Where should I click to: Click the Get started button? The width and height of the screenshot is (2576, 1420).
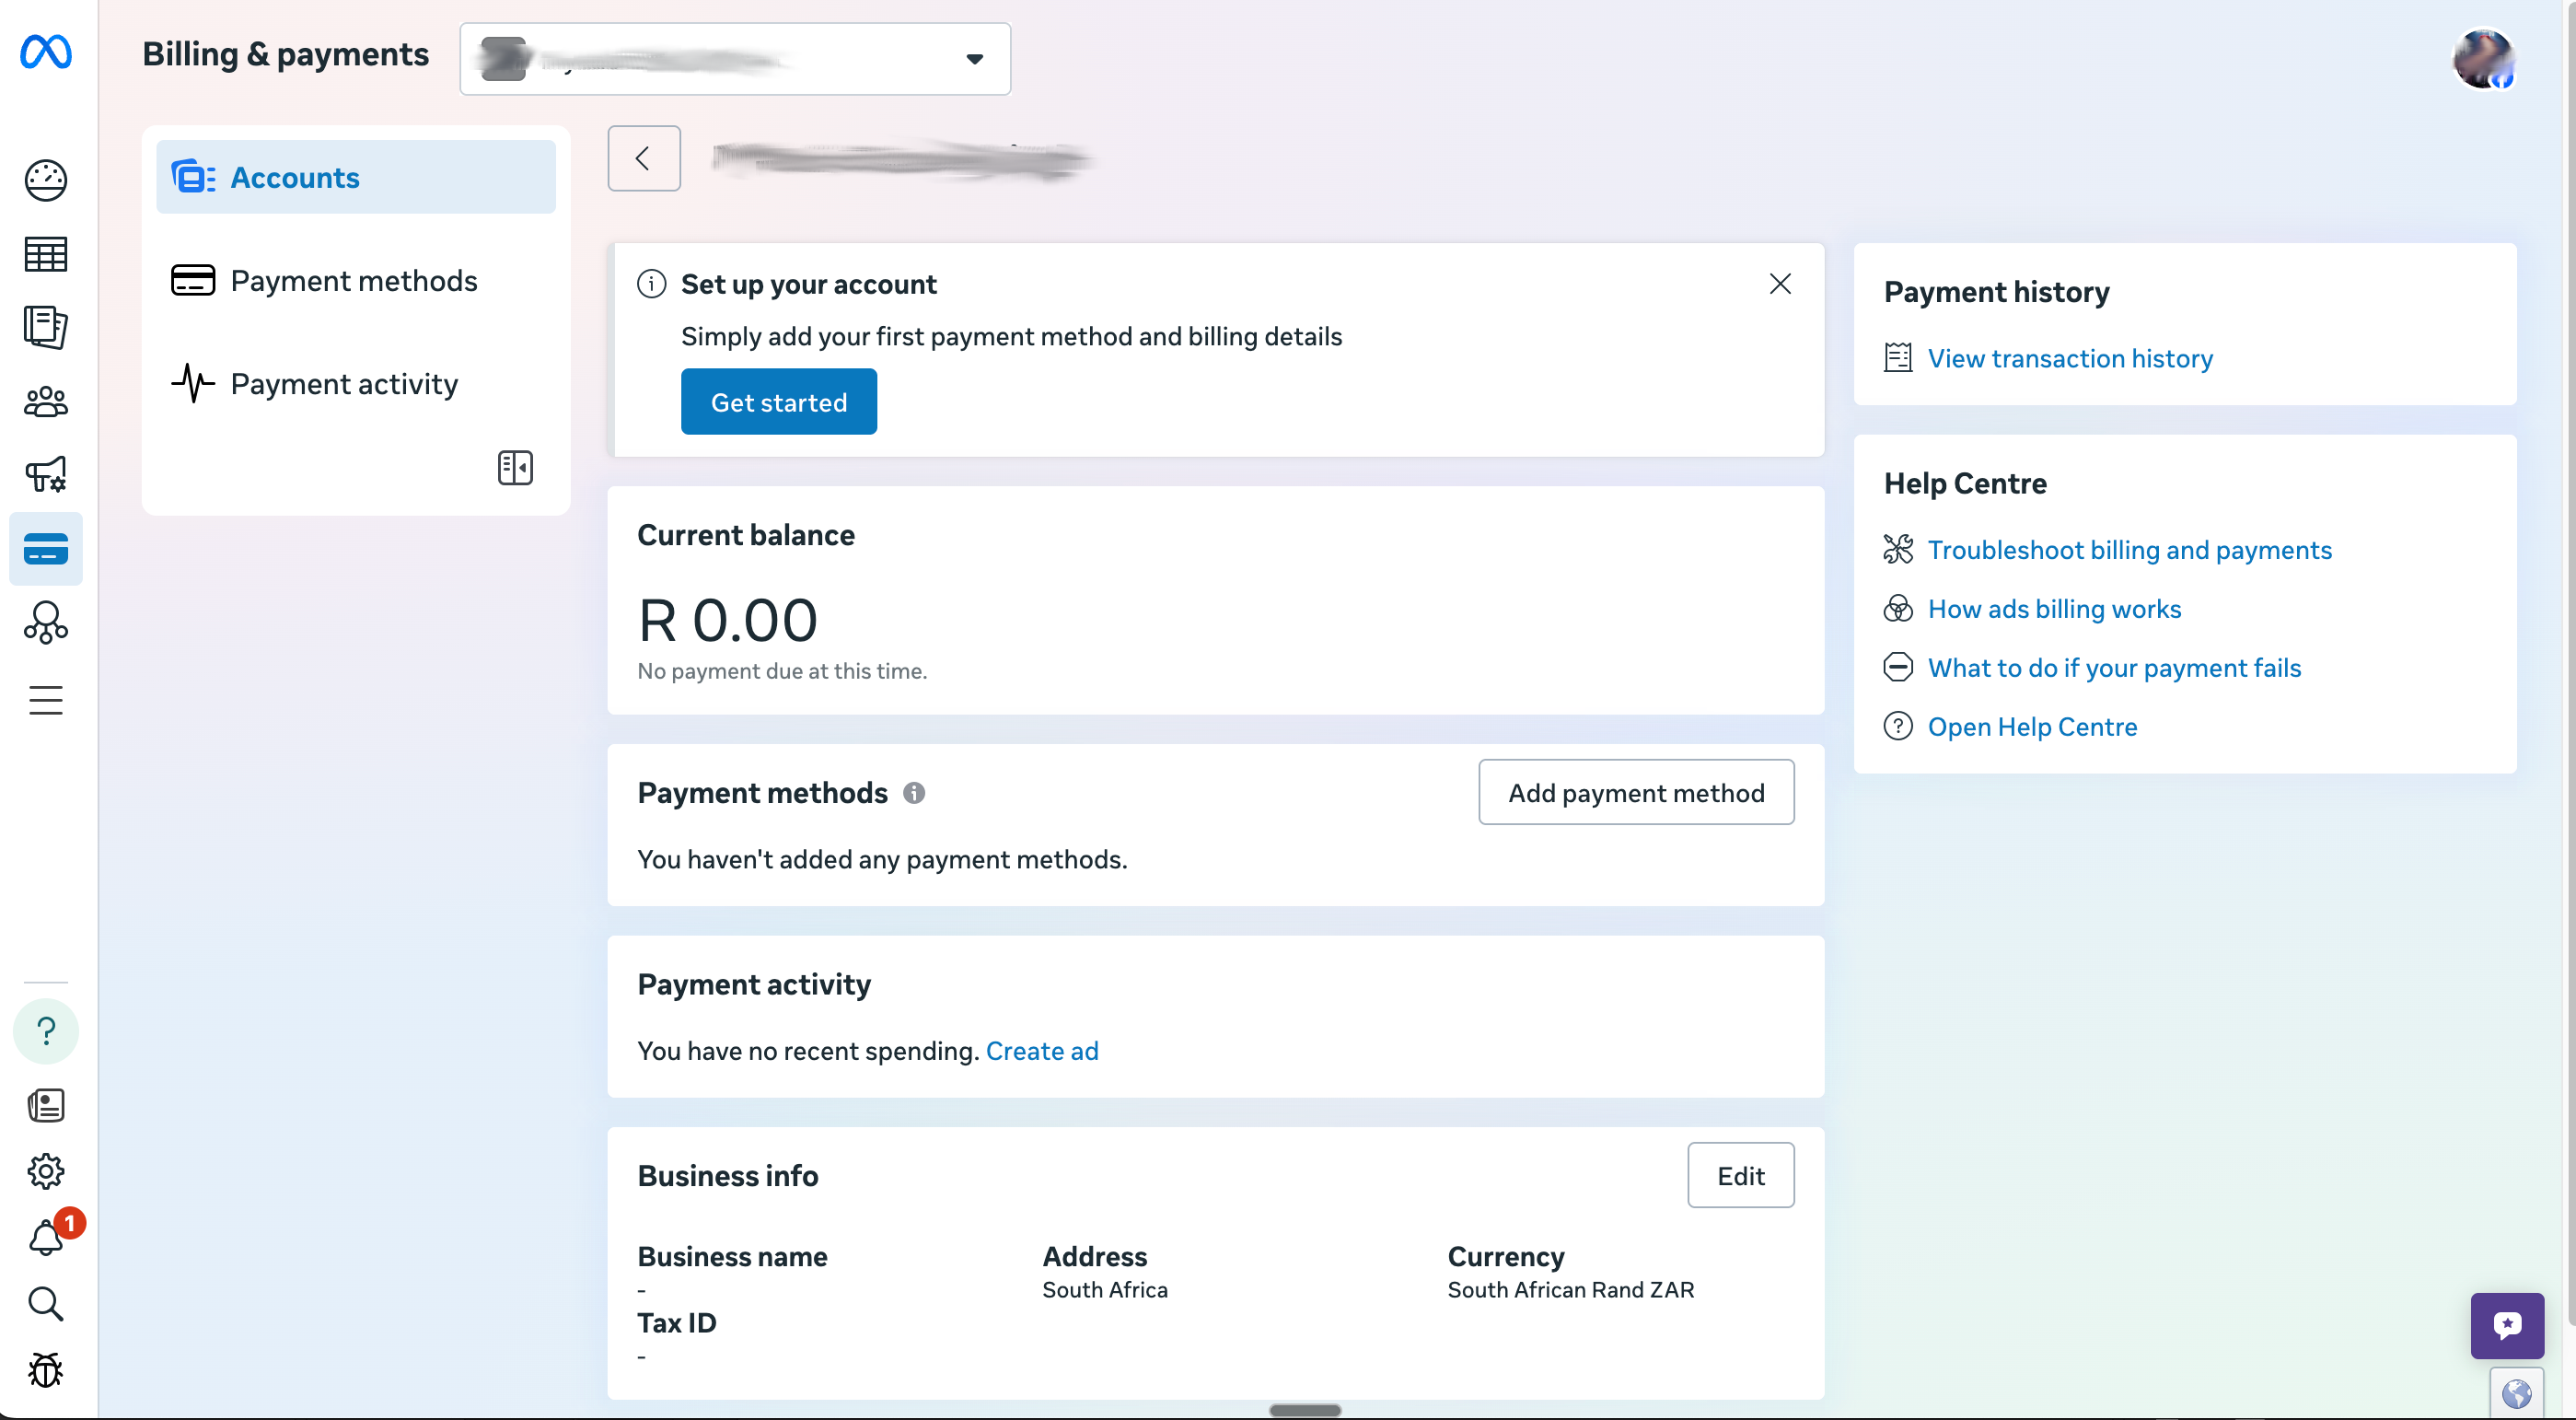778,402
